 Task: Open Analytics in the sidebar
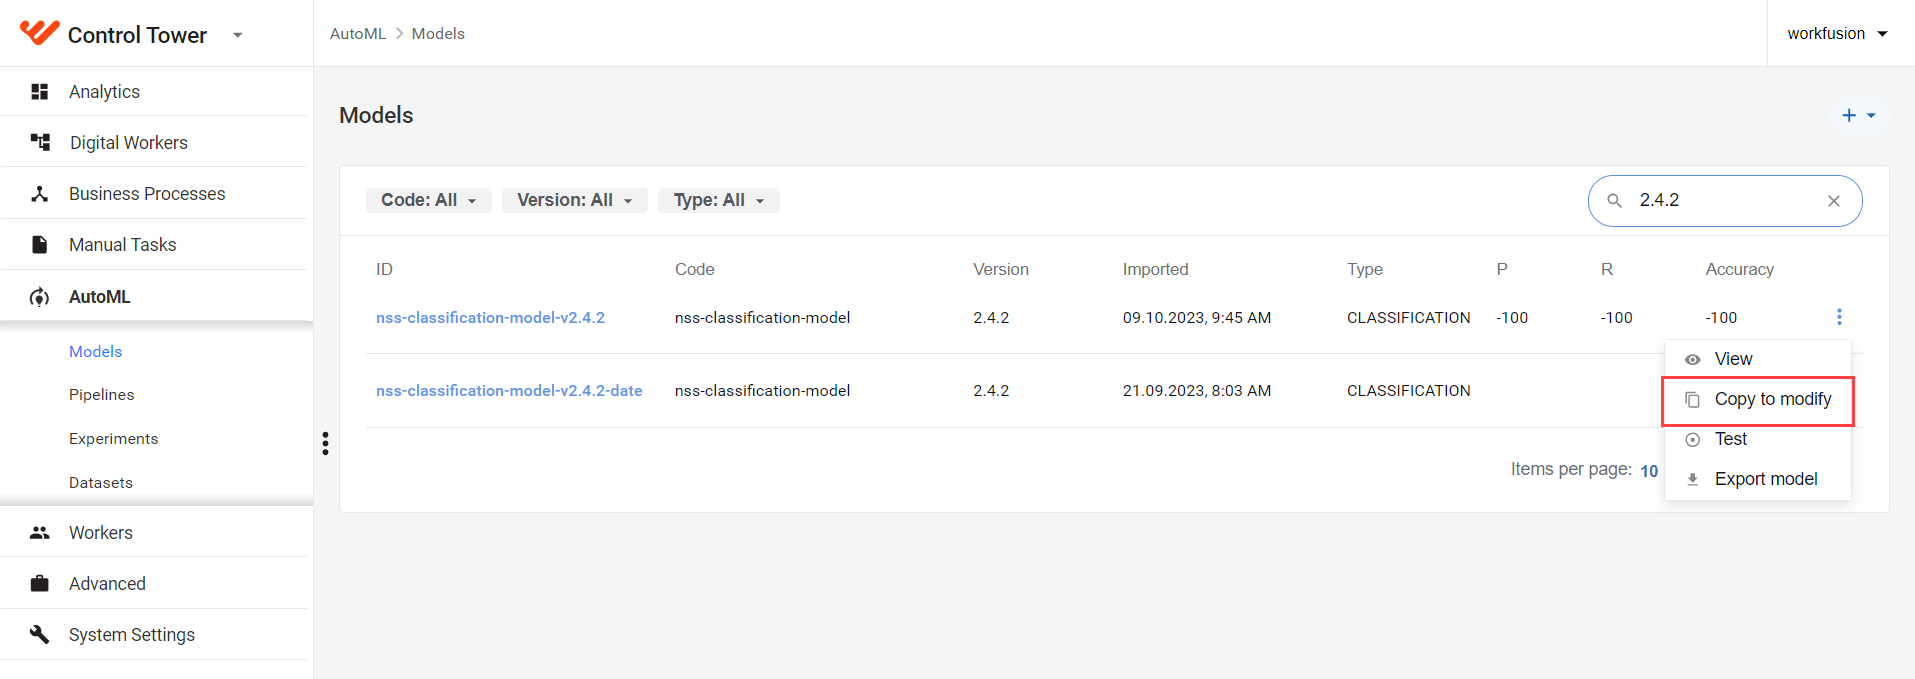(104, 91)
